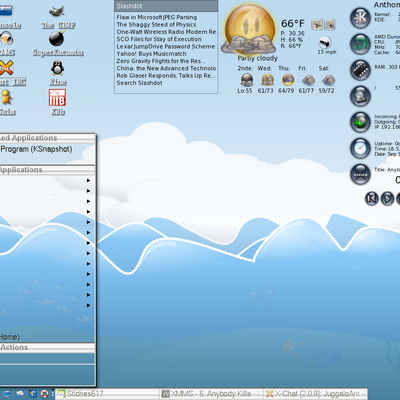
Task: Open headline Yahoo! Buys Musicmatch
Action: click(x=151, y=54)
